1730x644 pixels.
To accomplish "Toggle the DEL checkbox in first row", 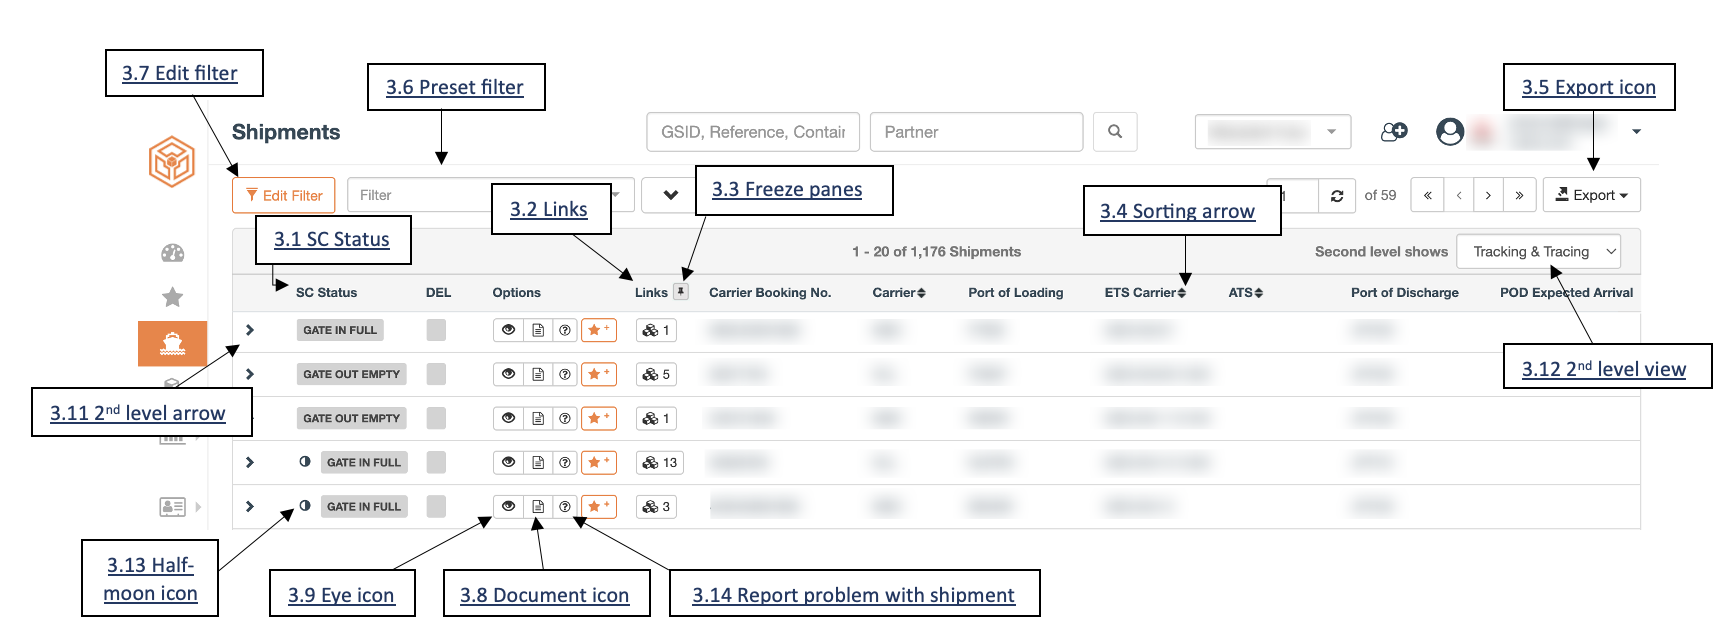I will click(x=436, y=330).
